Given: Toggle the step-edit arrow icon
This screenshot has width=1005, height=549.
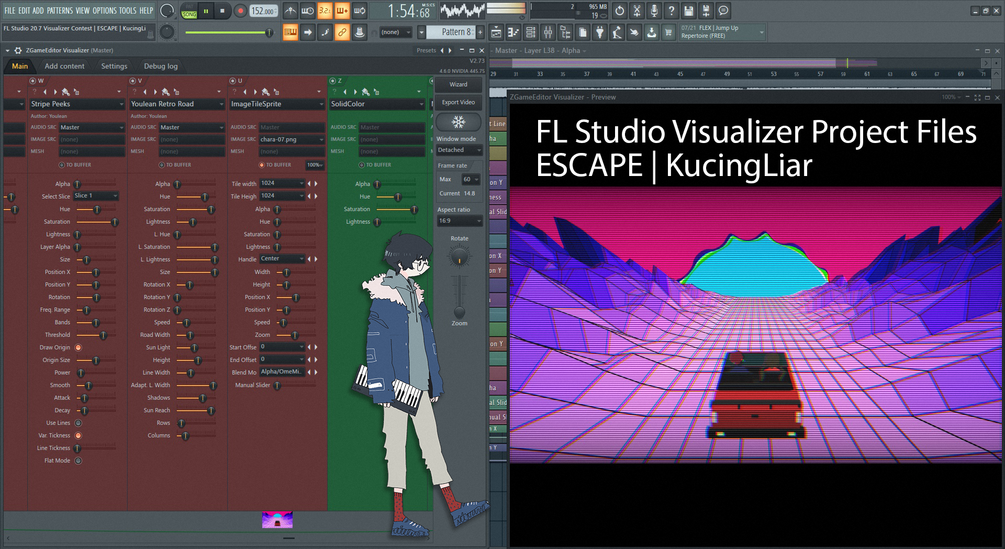Looking at the screenshot, I should pos(307,32).
